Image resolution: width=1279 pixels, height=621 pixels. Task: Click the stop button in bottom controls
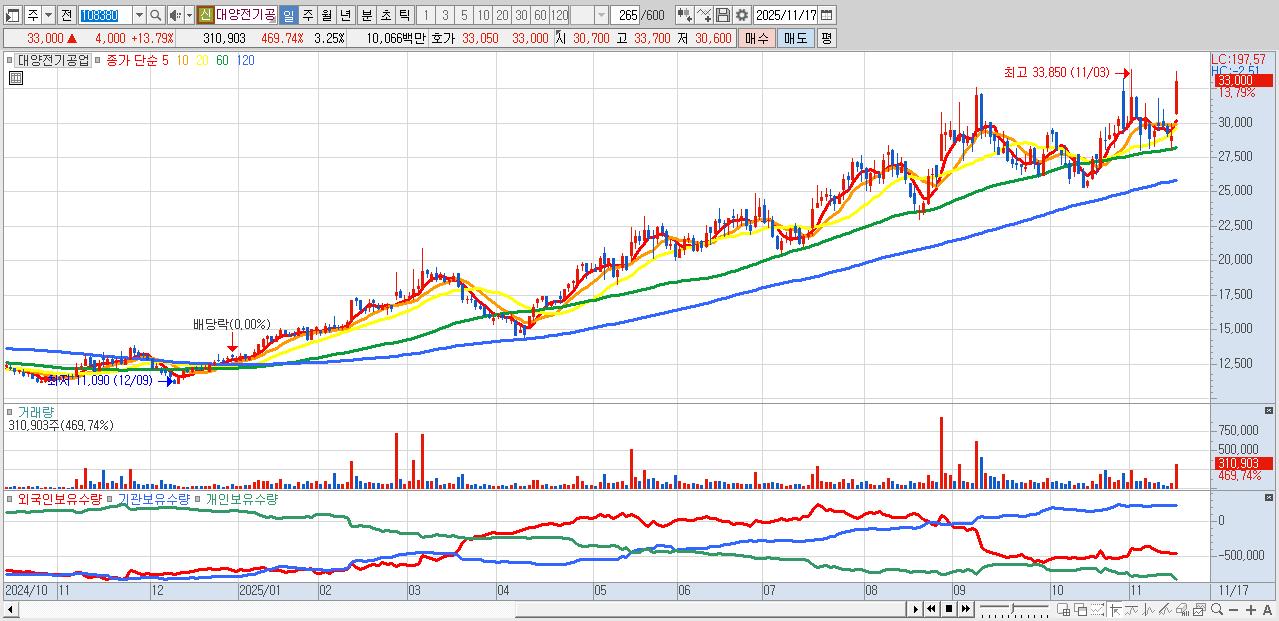949,609
